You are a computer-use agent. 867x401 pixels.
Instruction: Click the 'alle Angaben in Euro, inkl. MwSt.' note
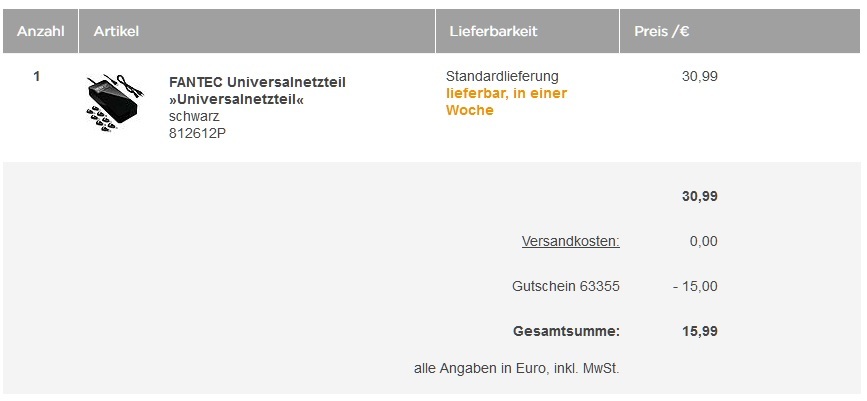(516, 369)
